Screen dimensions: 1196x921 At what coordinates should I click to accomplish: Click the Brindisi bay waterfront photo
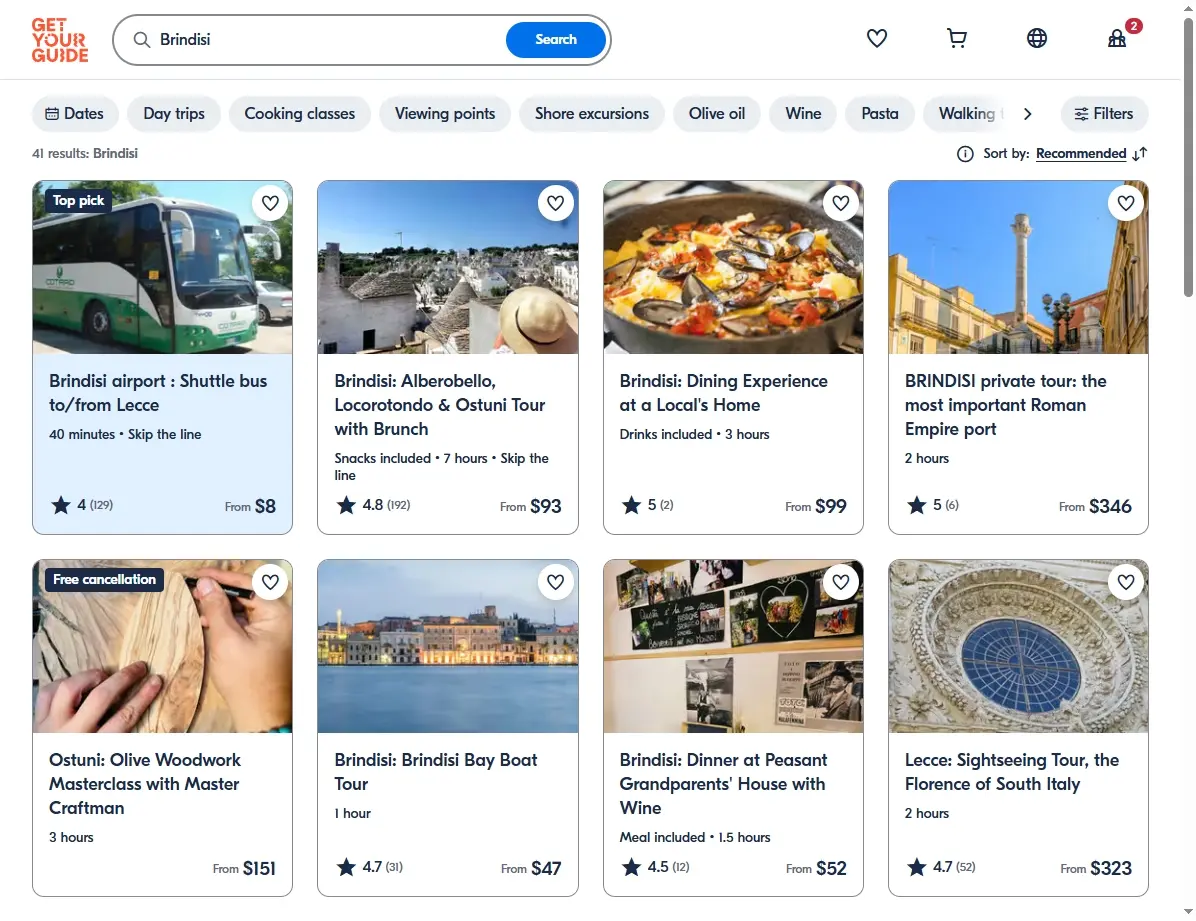point(448,646)
